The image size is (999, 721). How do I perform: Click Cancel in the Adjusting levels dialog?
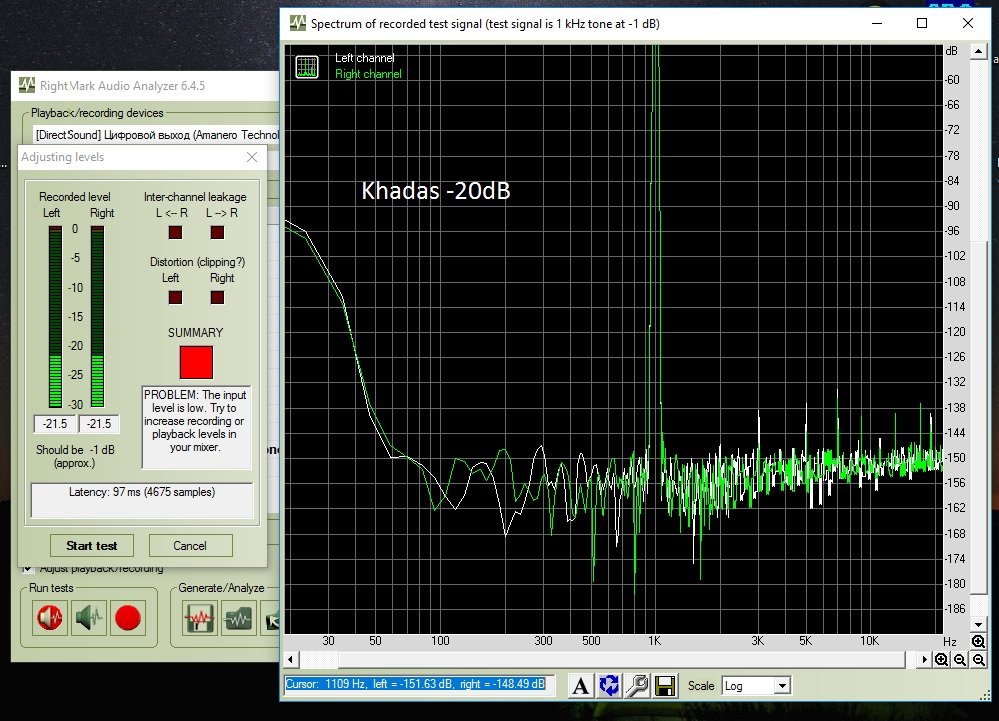coord(190,545)
